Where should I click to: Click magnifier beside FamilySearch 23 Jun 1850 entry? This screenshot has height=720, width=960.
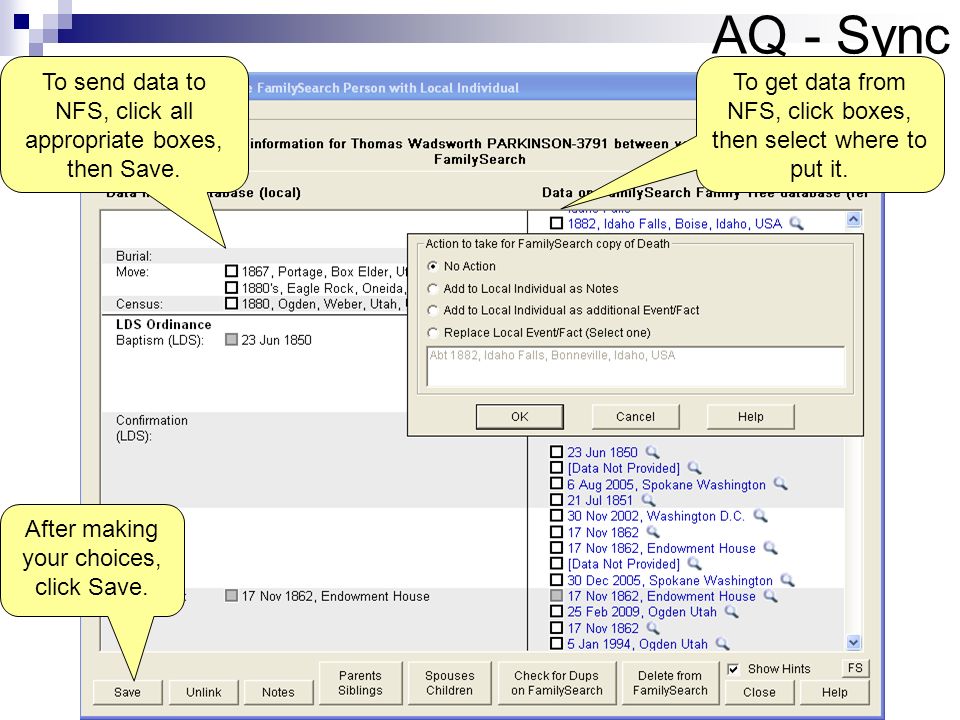click(652, 452)
